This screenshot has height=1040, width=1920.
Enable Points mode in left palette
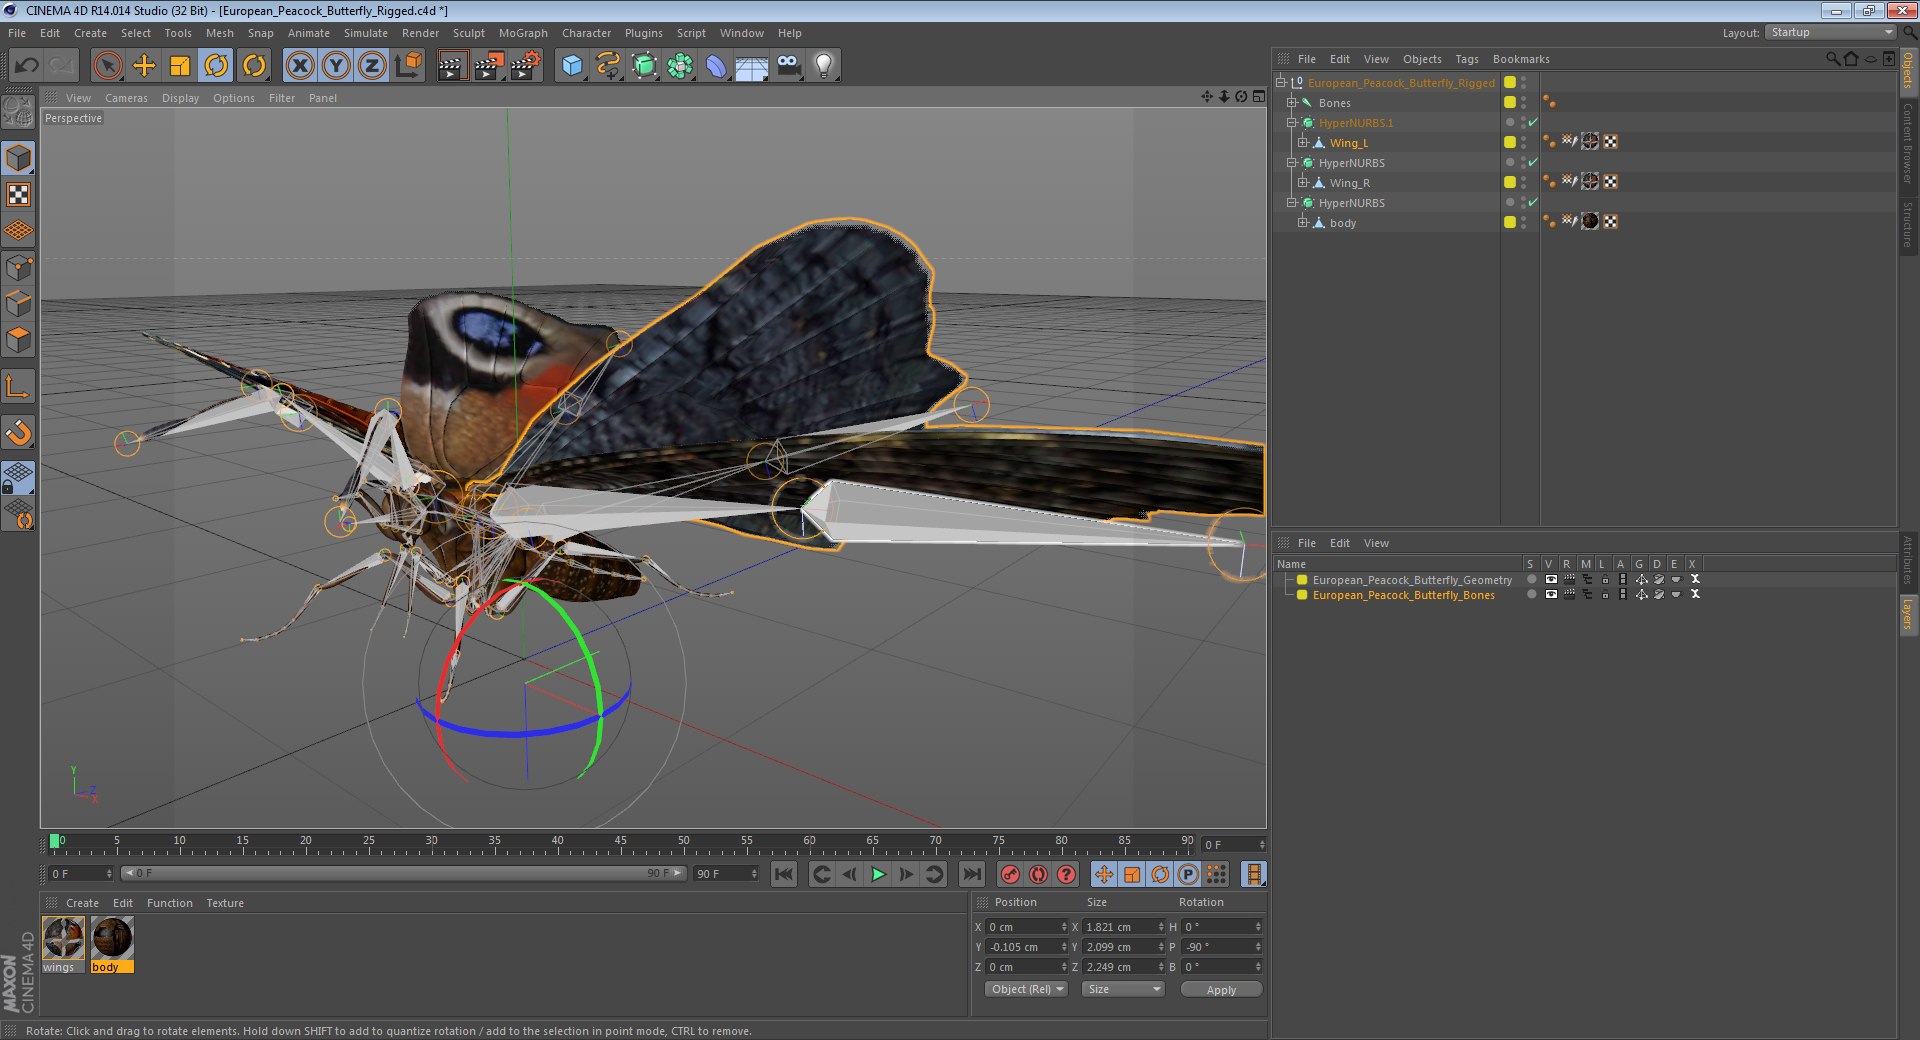click(x=18, y=268)
